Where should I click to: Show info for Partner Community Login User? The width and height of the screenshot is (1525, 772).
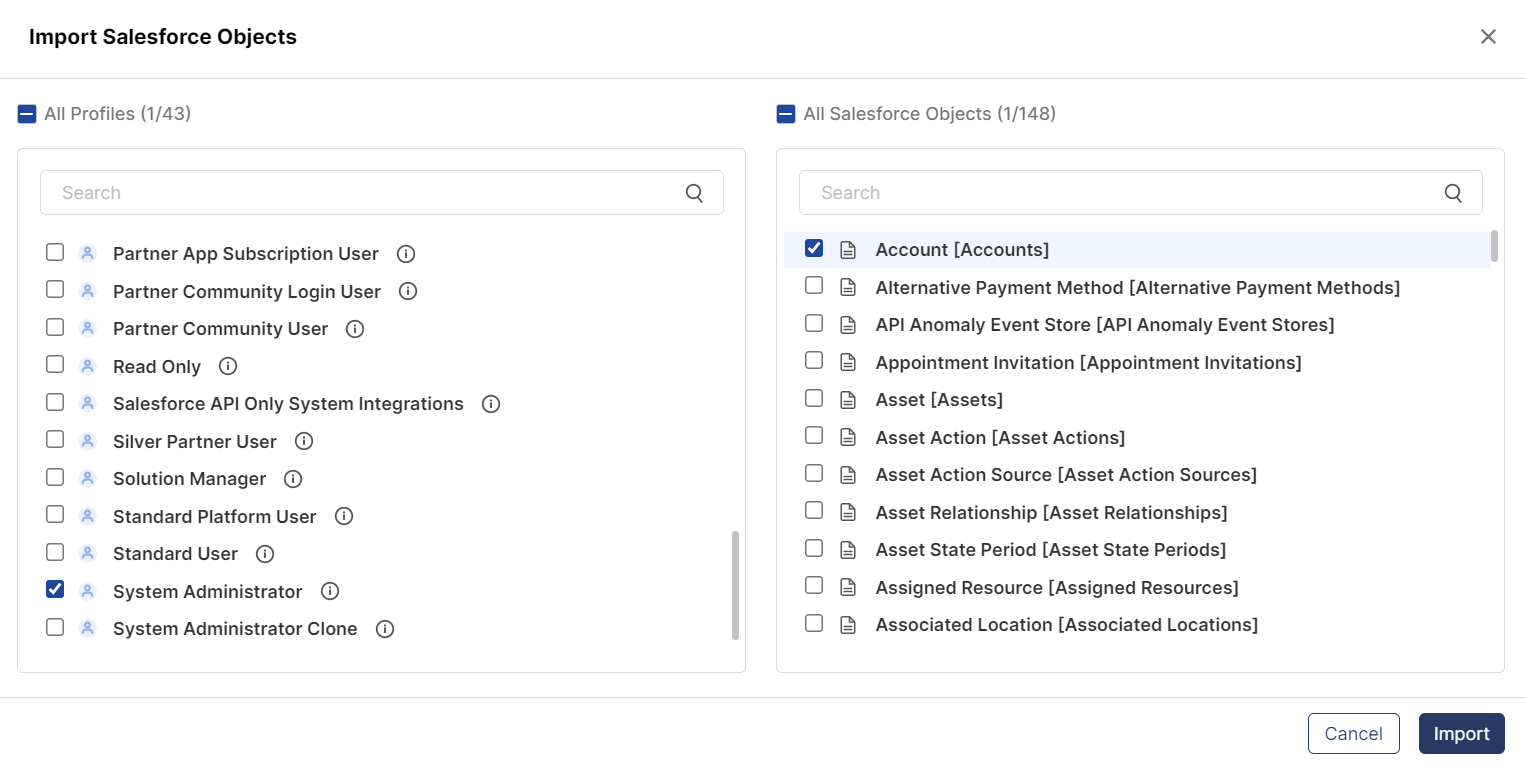(408, 291)
